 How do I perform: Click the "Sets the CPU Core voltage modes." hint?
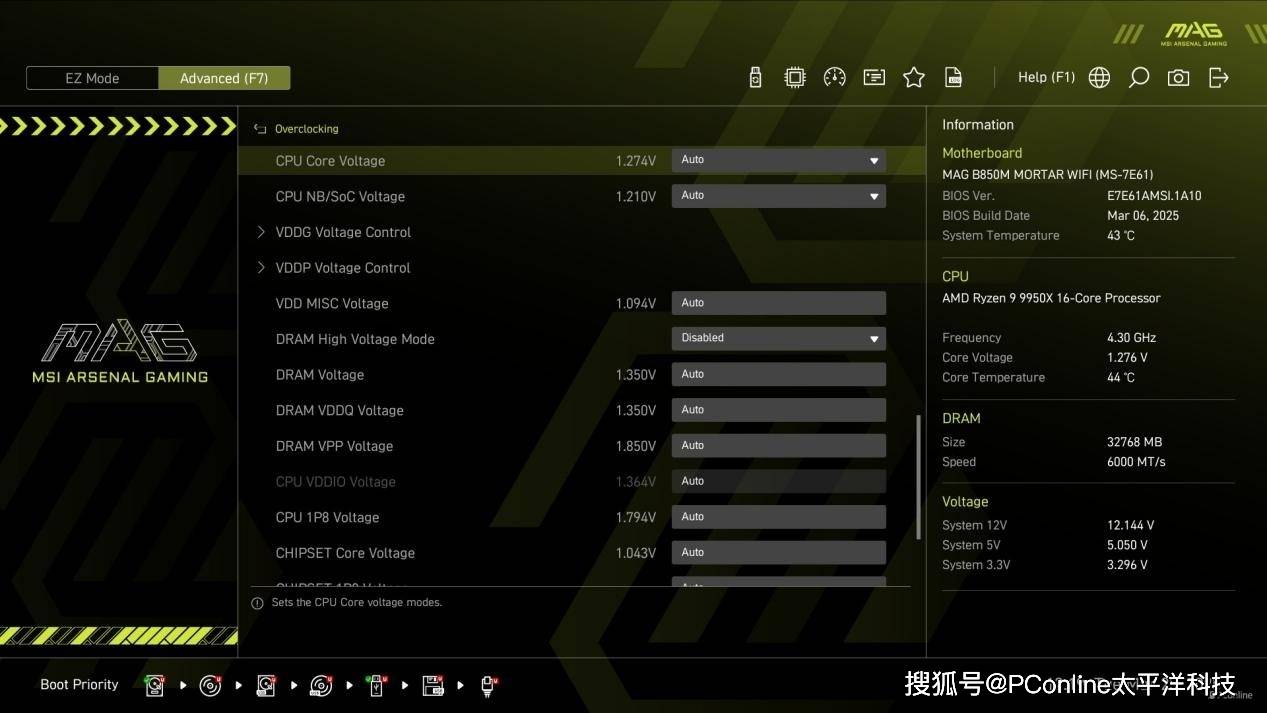click(x=357, y=603)
